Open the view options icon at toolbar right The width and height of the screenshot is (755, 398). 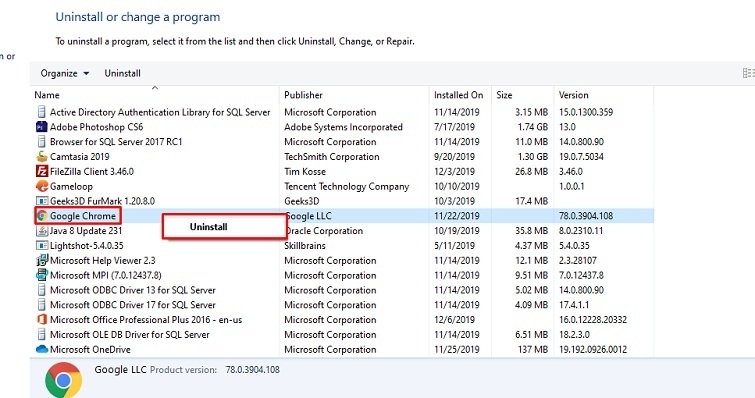pyautogui.click(x=748, y=73)
